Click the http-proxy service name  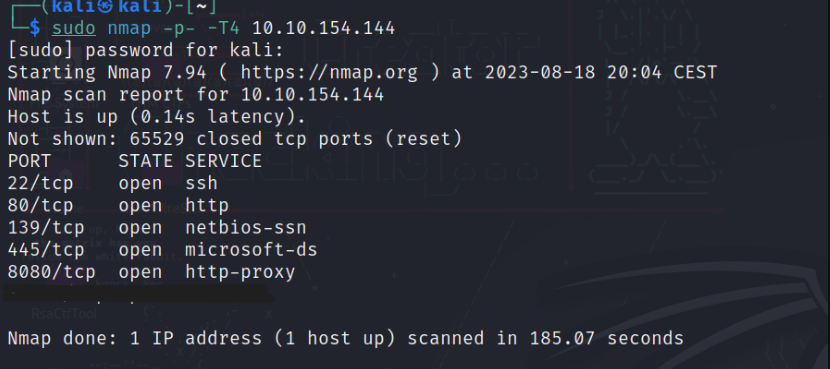240,272
